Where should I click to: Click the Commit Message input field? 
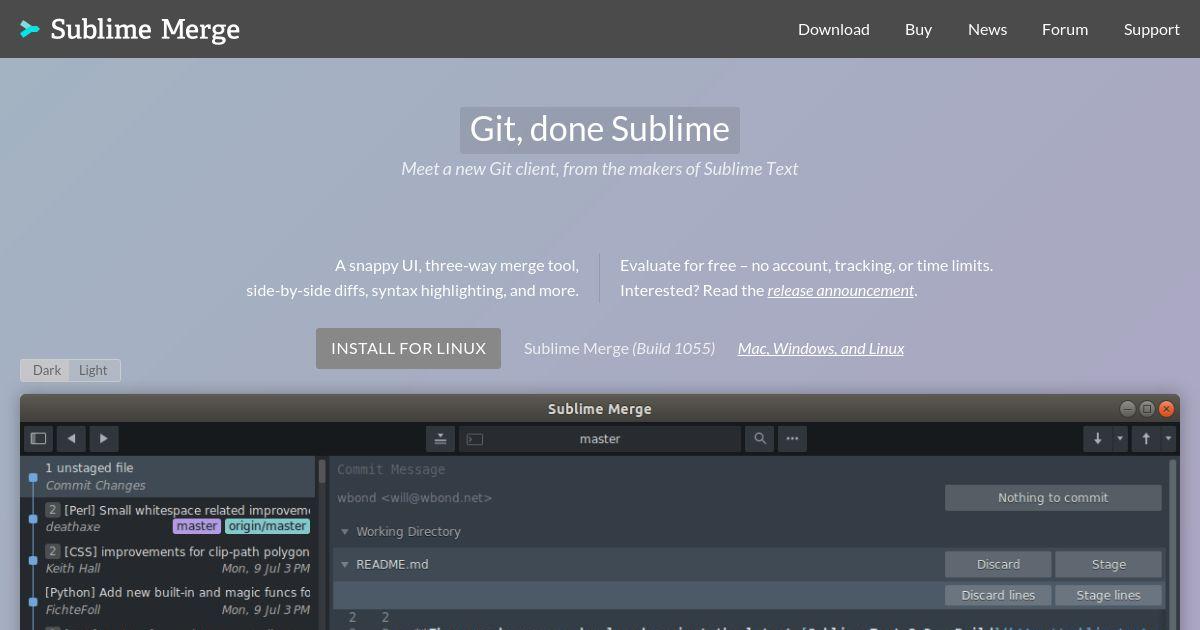745,470
